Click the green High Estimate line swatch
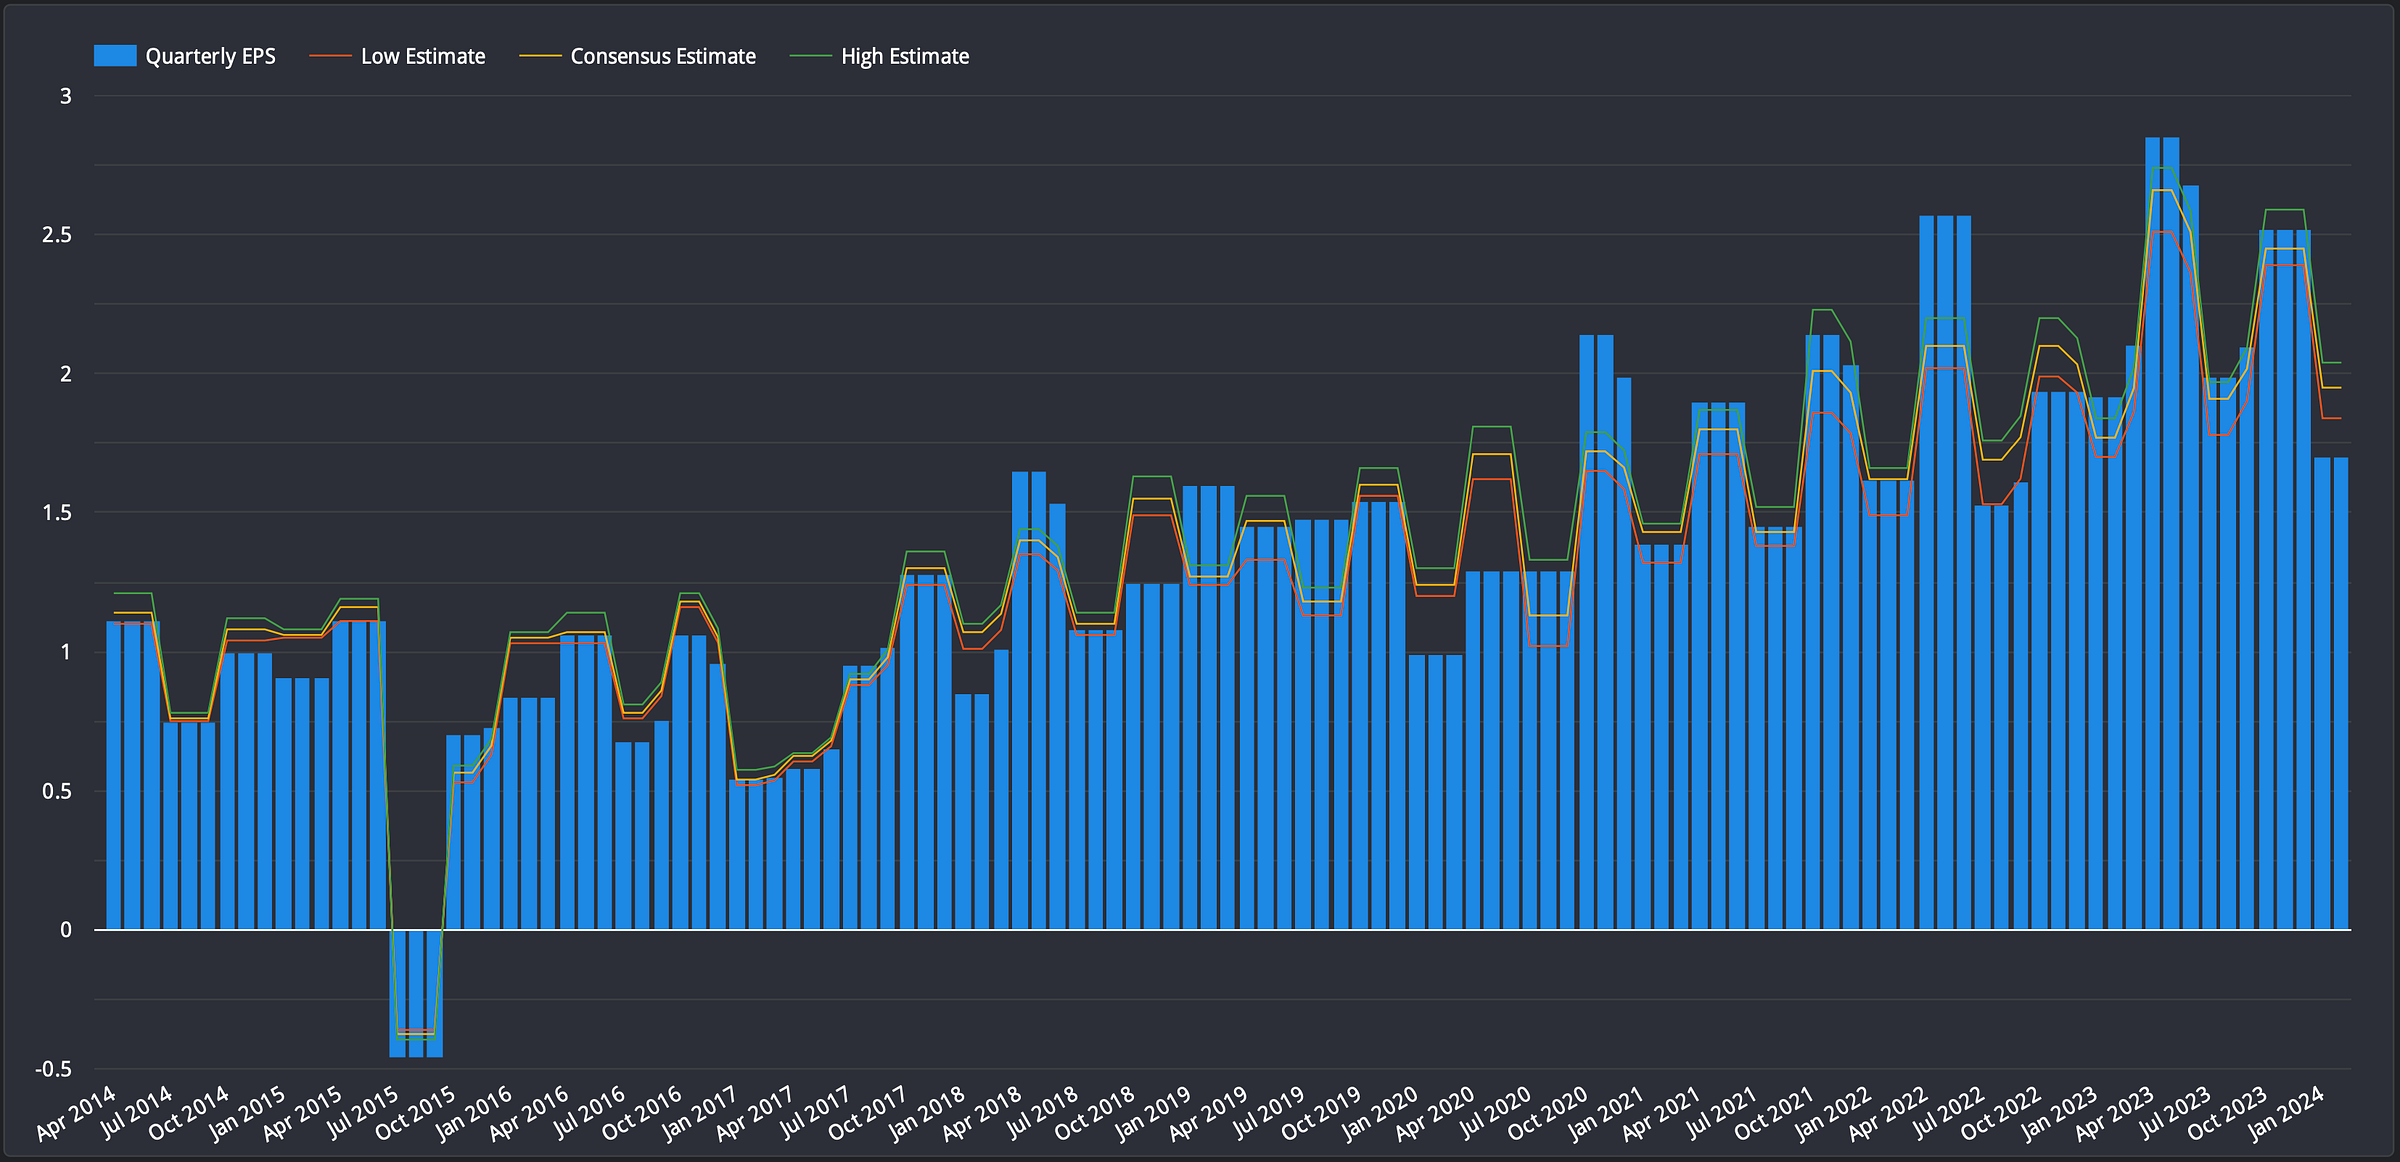 click(x=811, y=56)
